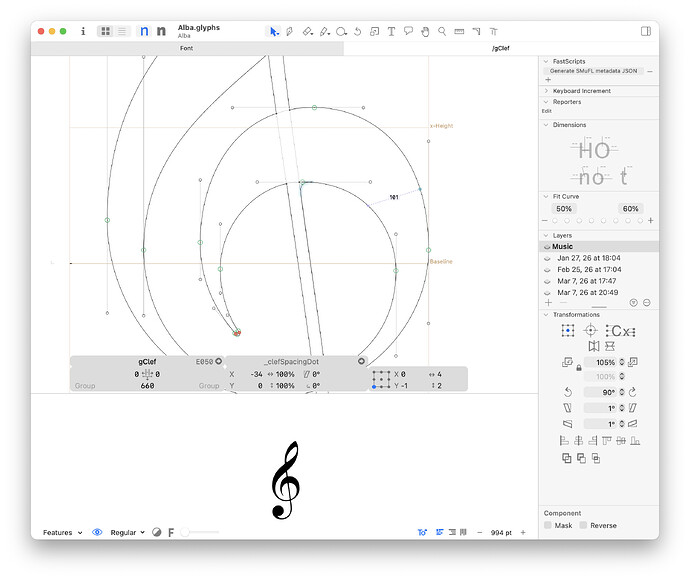
Task: Collapse the Fit Curve section
Action: click(546, 197)
